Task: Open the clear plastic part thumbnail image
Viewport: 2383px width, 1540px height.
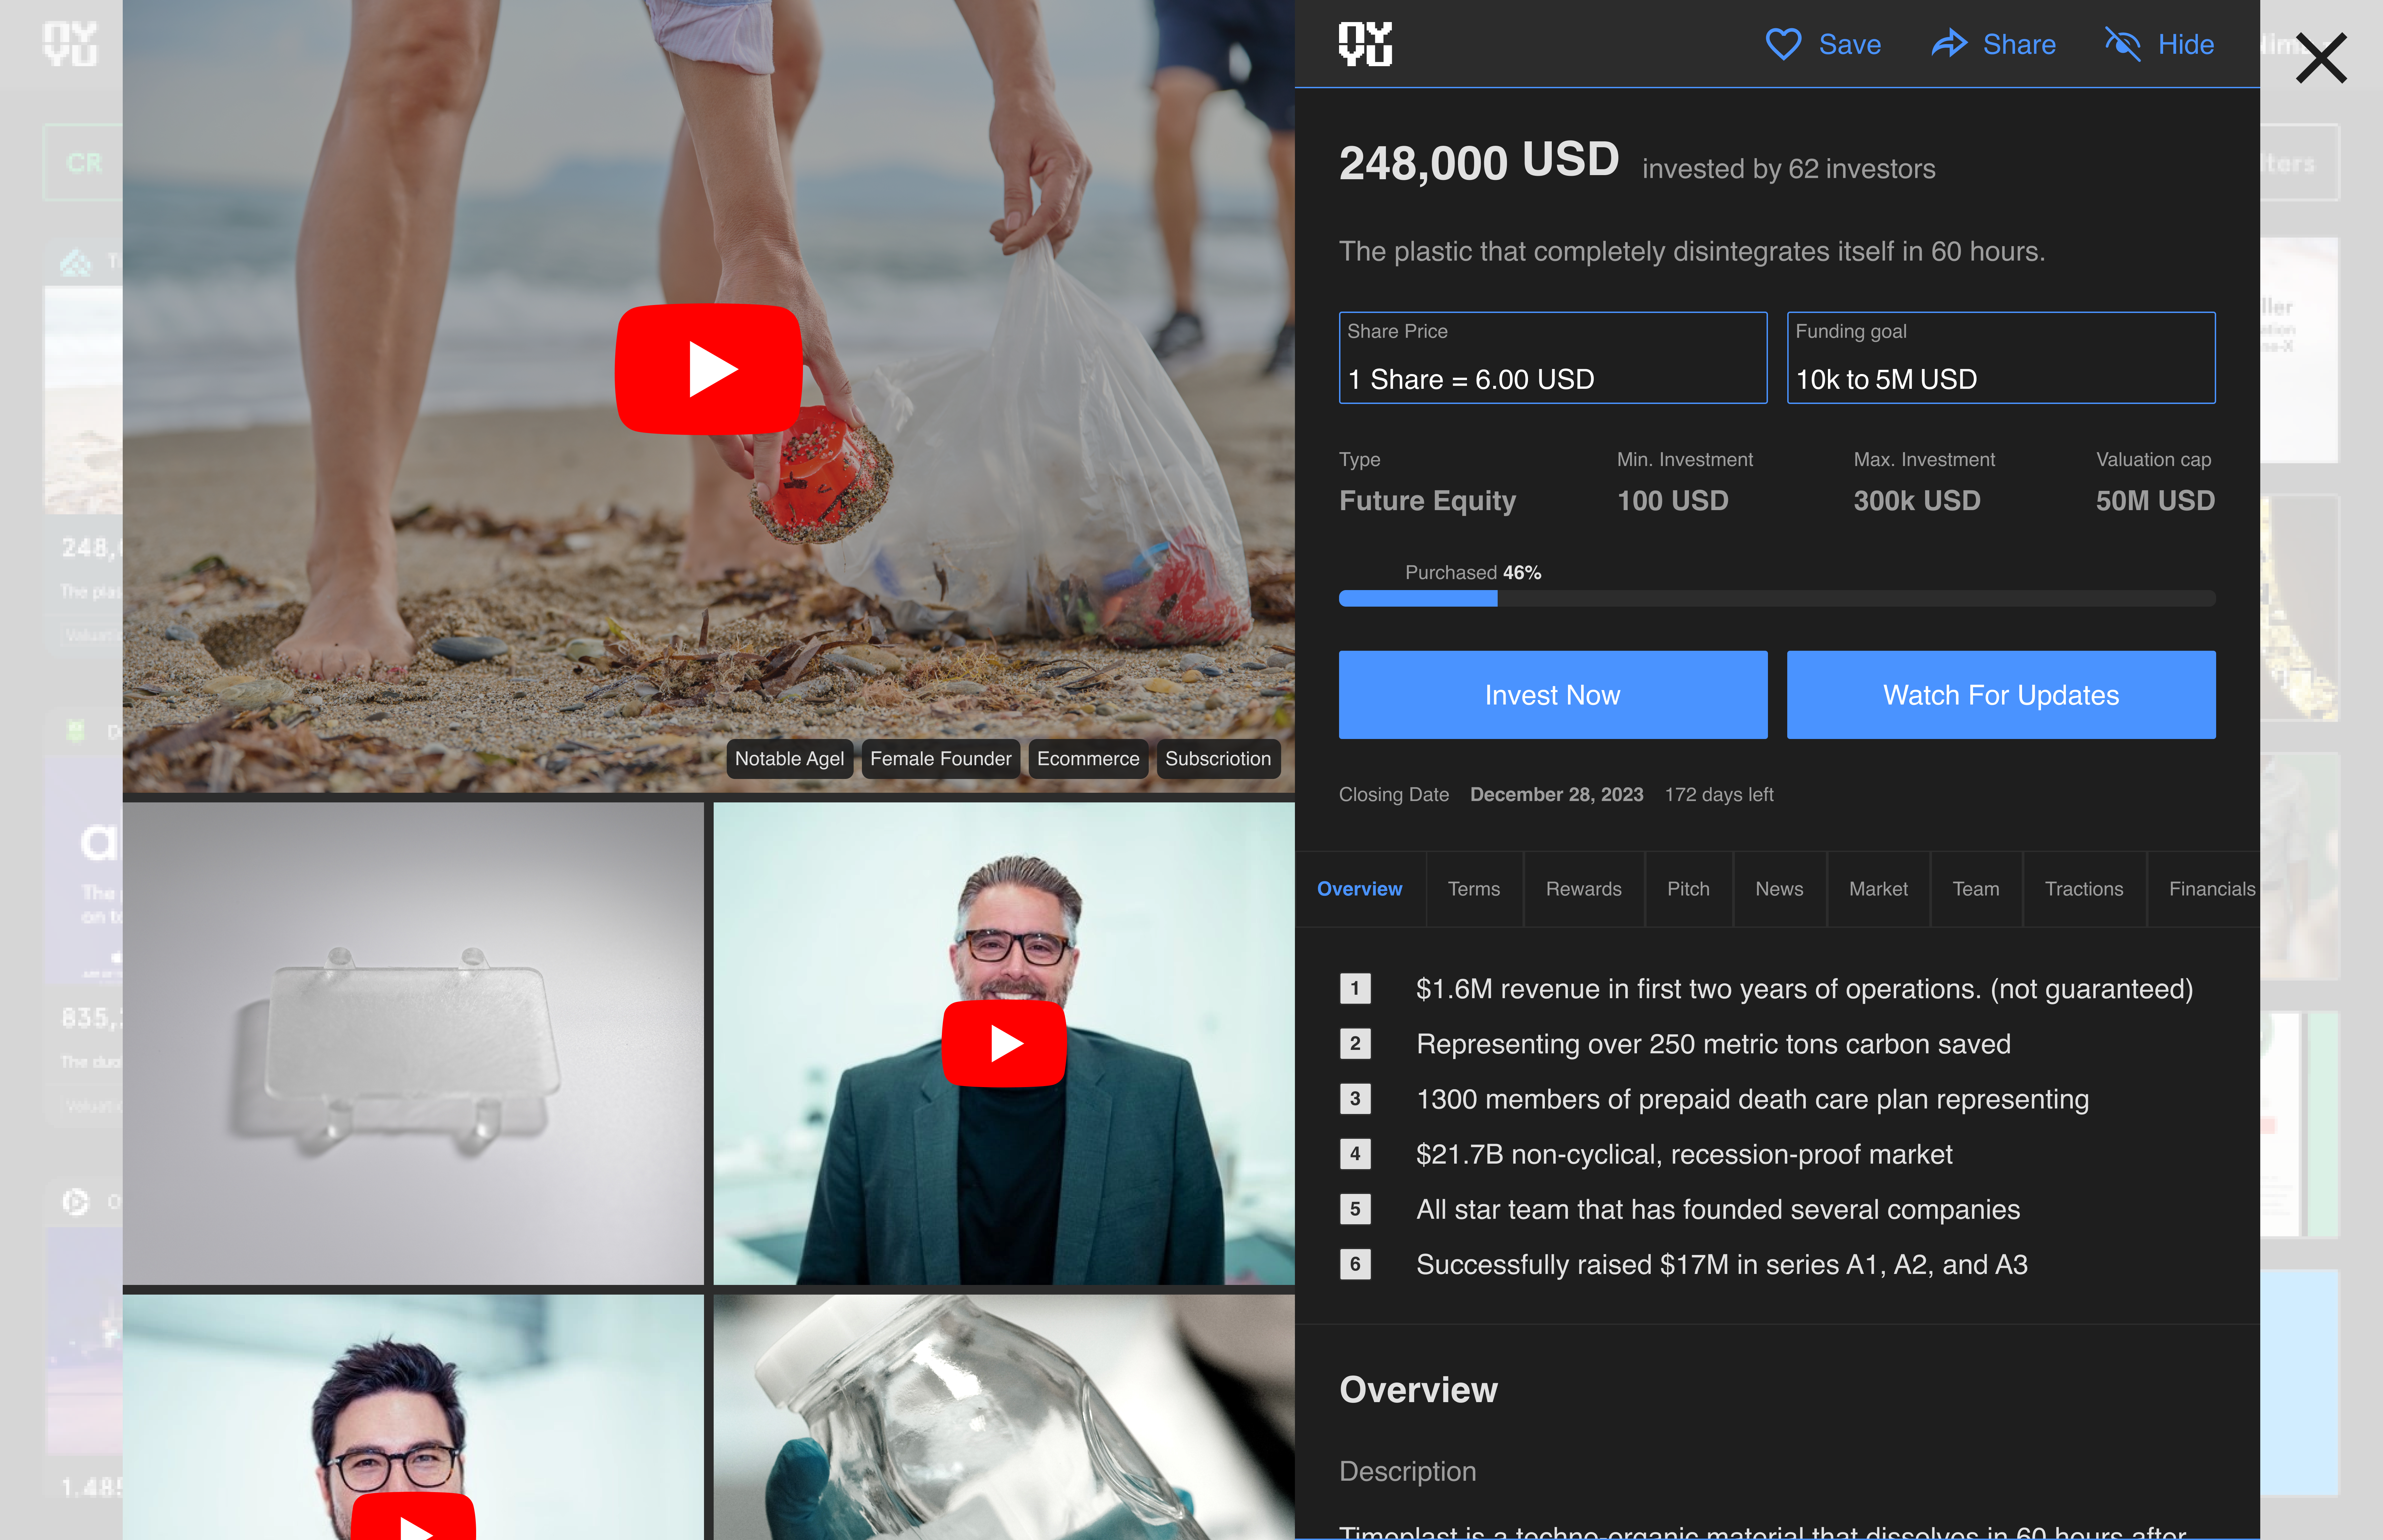Action: click(x=413, y=1043)
